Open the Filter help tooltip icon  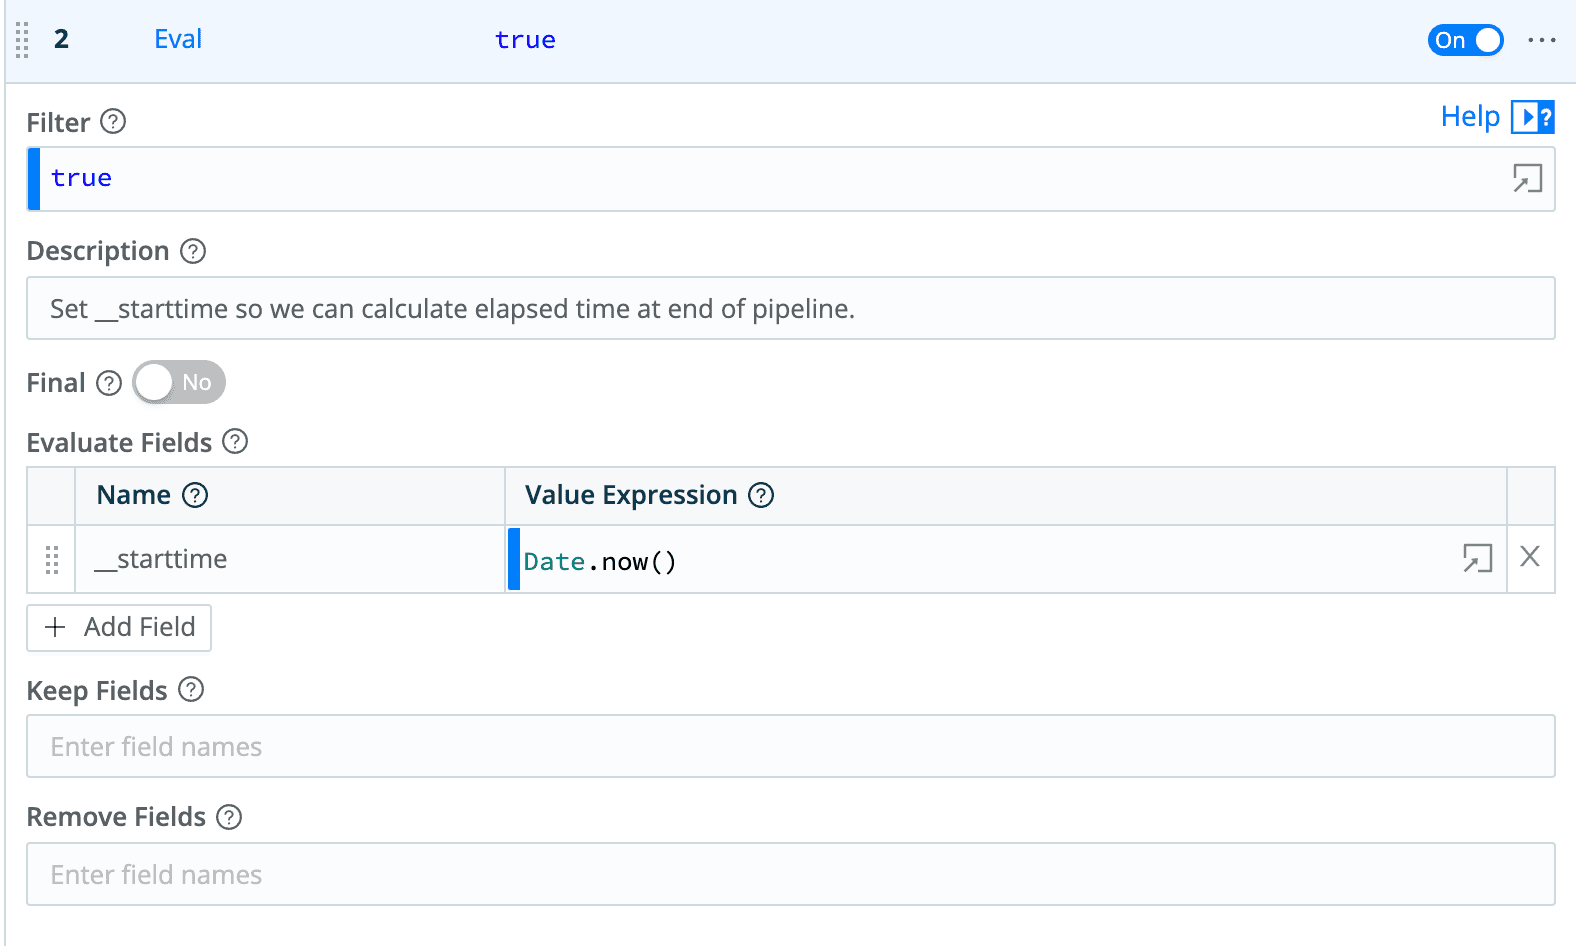coord(114,122)
